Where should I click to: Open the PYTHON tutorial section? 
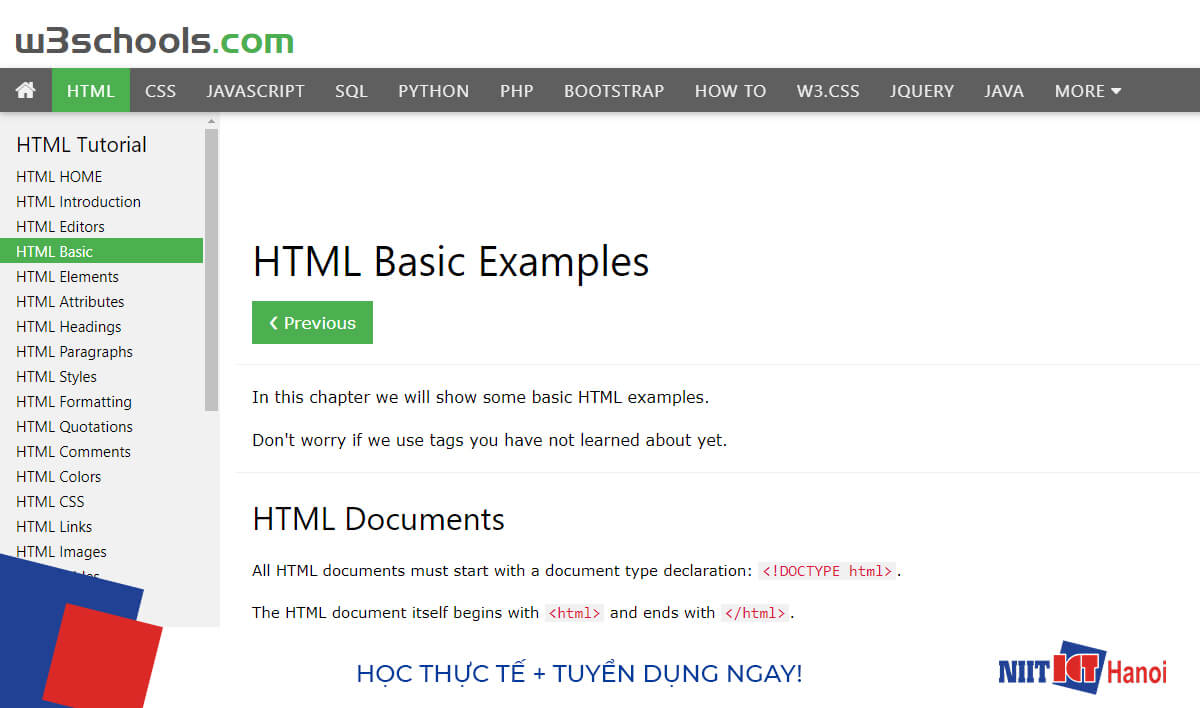(433, 90)
